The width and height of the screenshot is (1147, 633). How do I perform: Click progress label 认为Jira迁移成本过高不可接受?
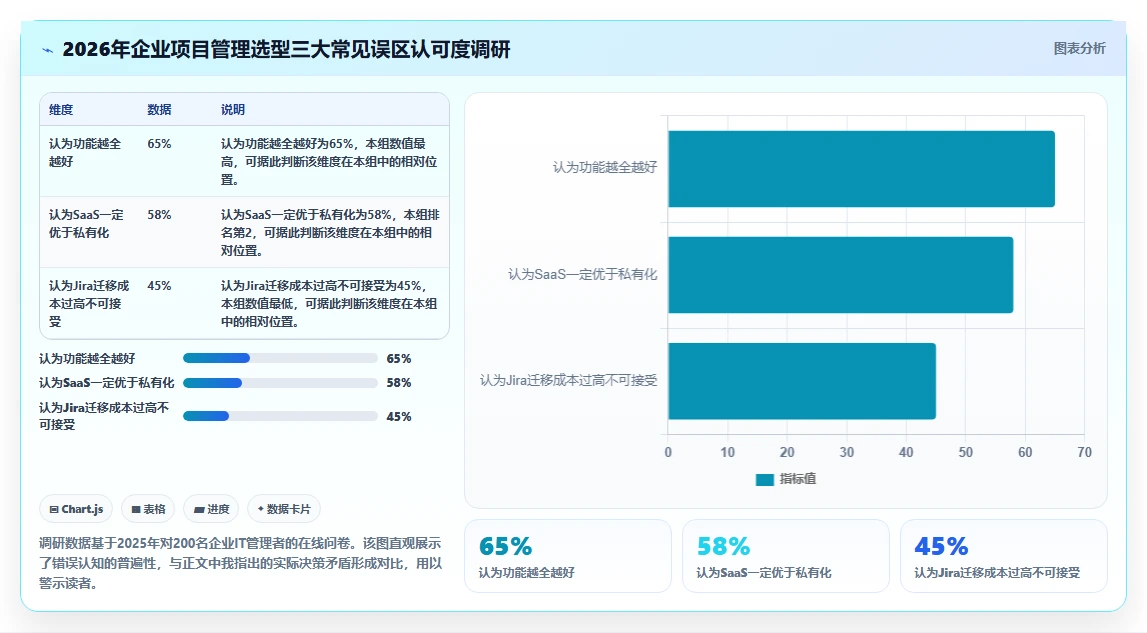coord(104,416)
